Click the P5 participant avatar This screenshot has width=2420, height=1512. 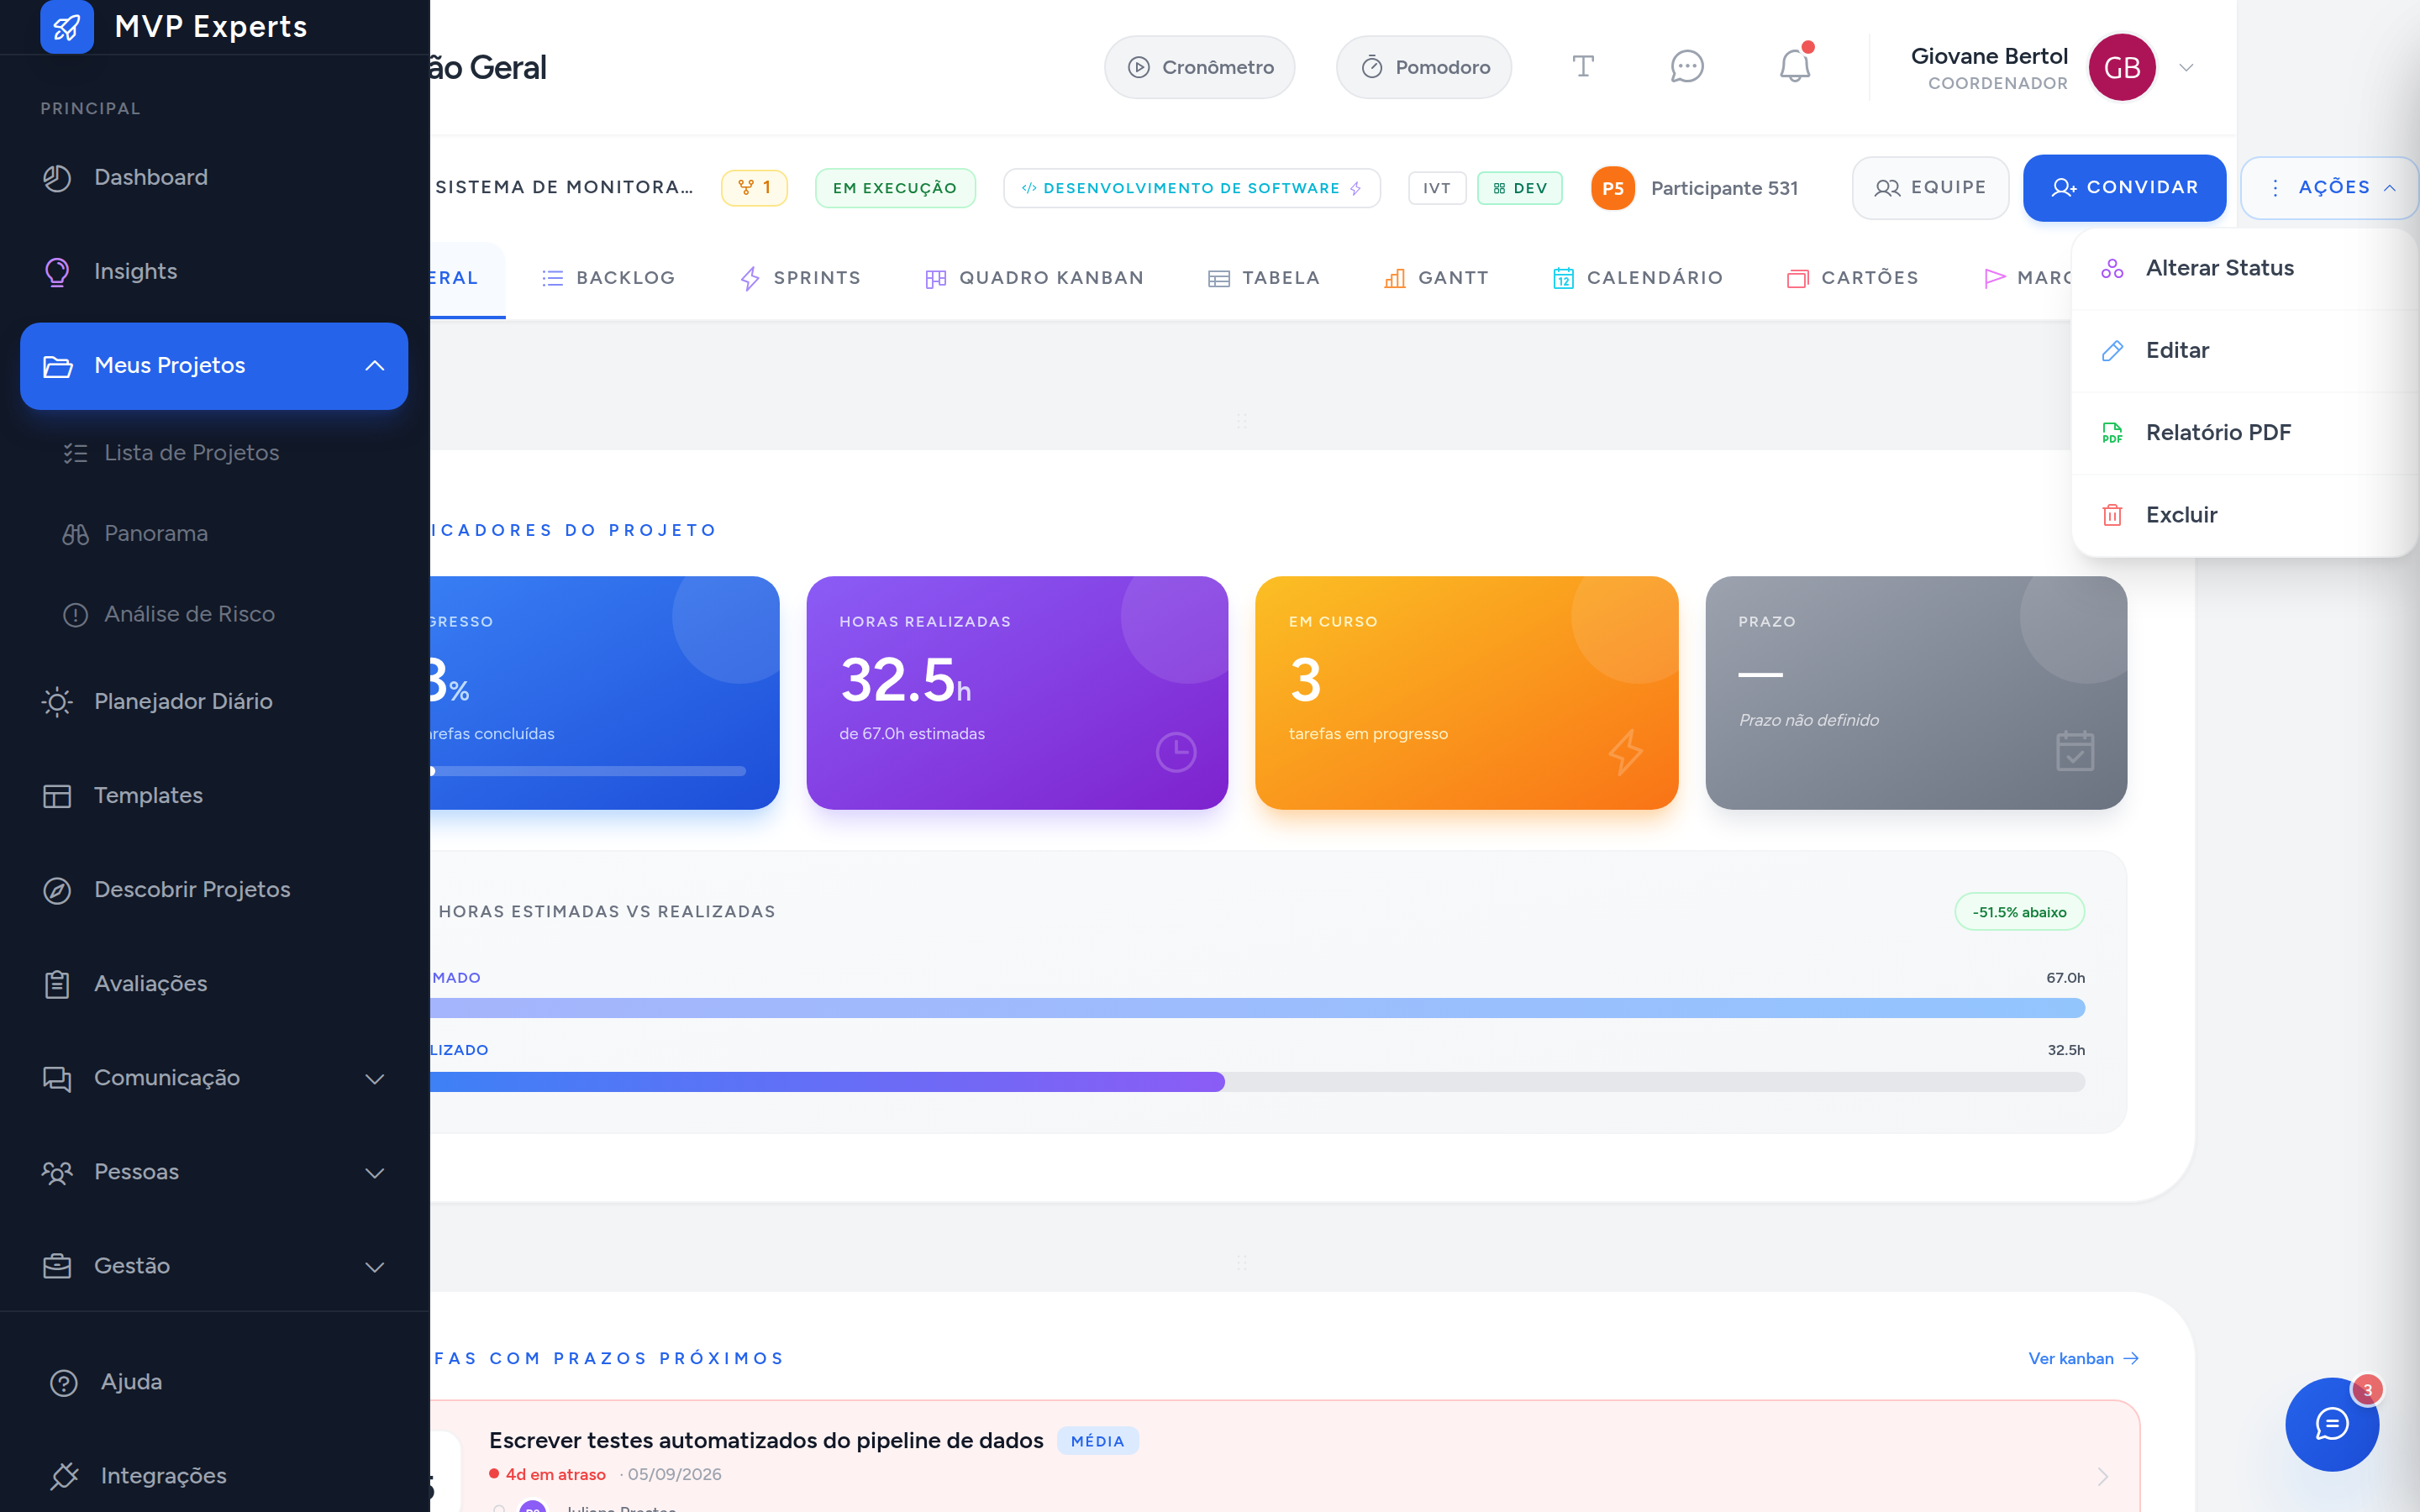tap(1613, 188)
